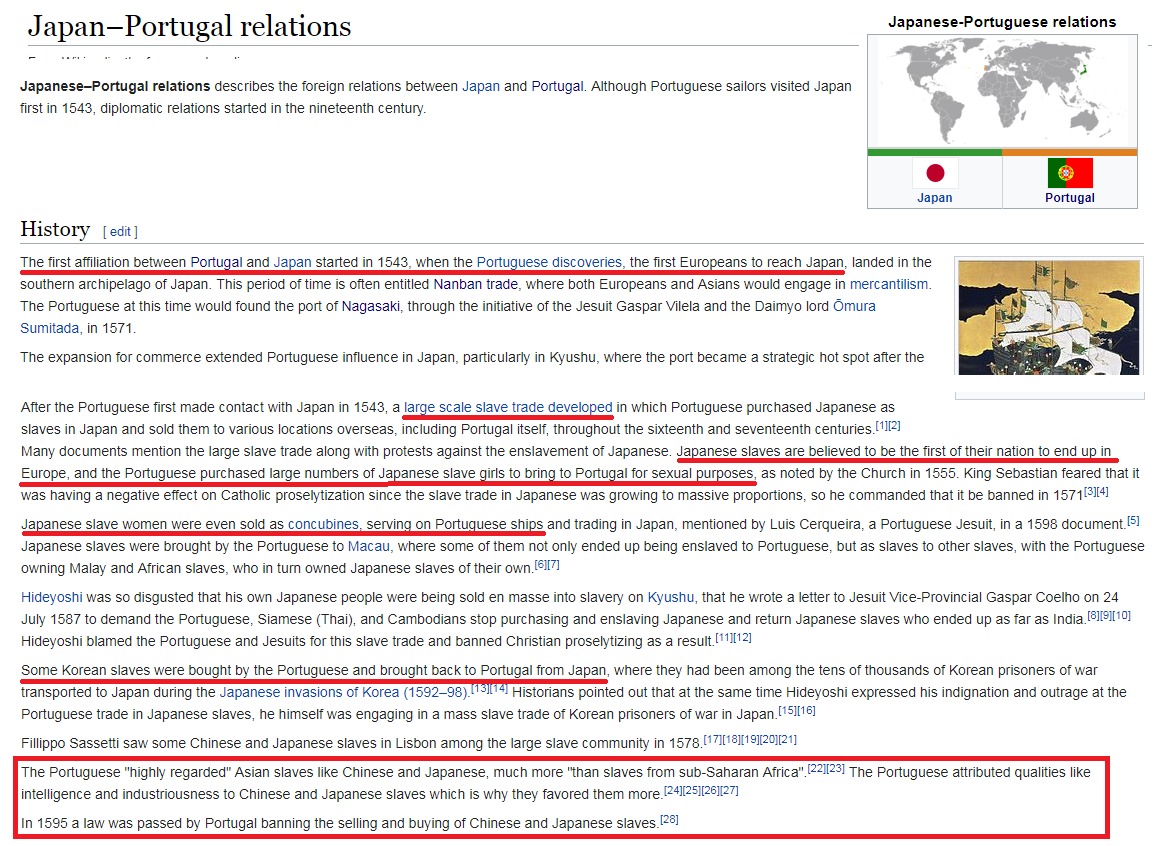
Task: Open the Nanban ship painting thumbnail
Action: [x=1048, y=317]
